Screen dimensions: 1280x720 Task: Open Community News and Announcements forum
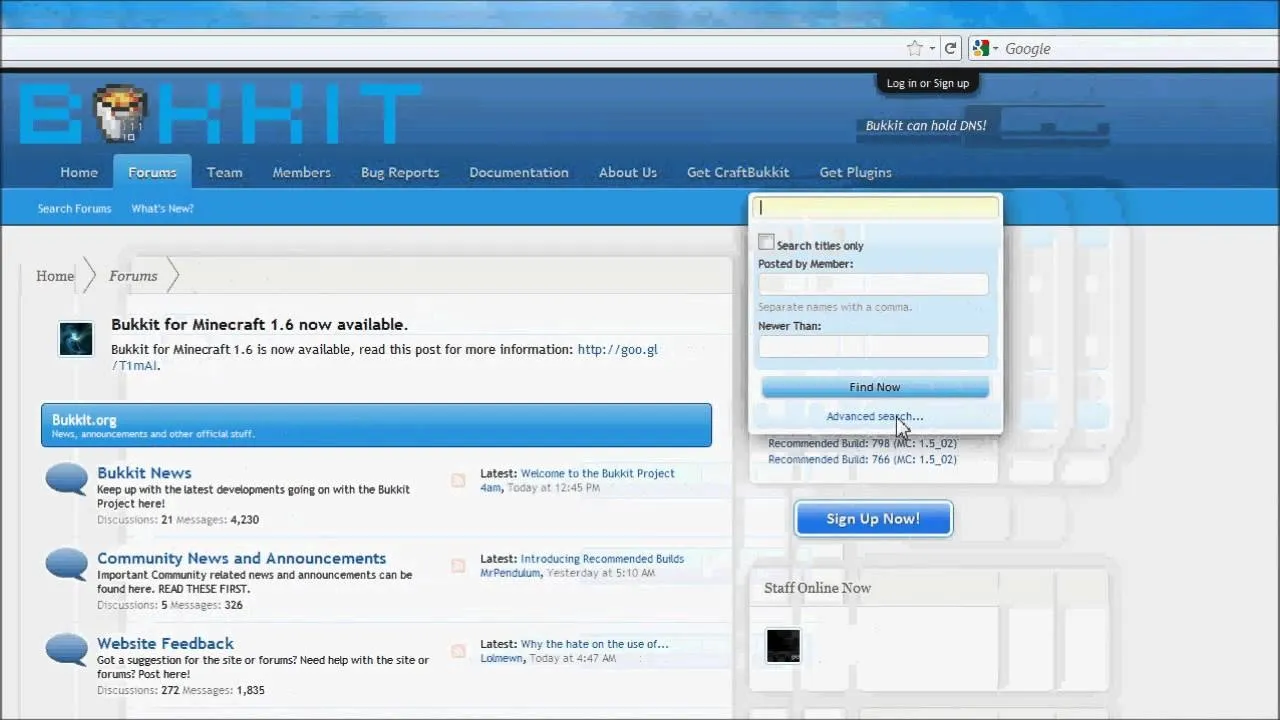click(241, 558)
